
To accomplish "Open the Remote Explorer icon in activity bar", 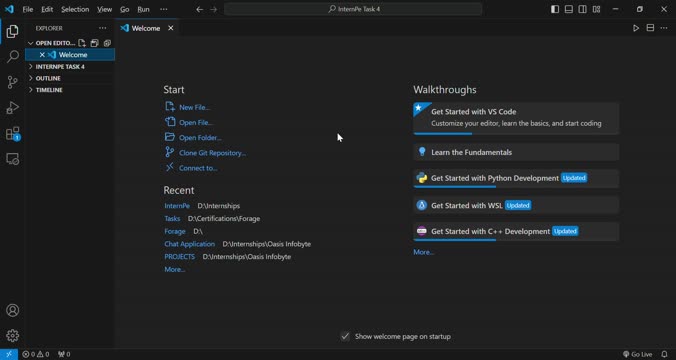I will click(13, 159).
